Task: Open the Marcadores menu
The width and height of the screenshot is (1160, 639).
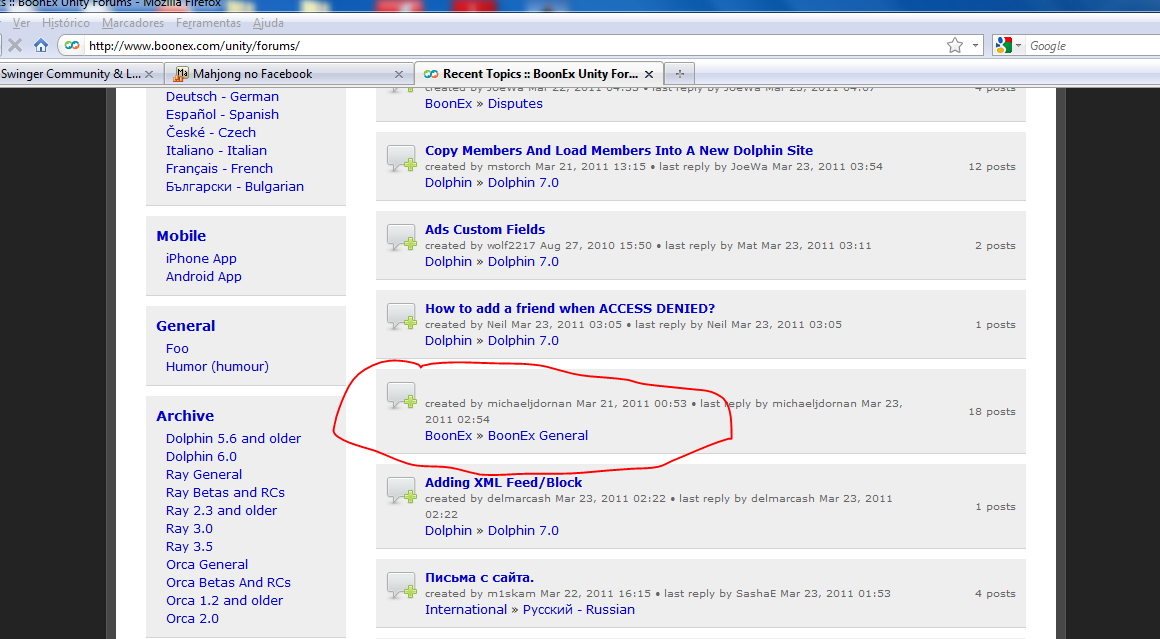Action: 133,23
